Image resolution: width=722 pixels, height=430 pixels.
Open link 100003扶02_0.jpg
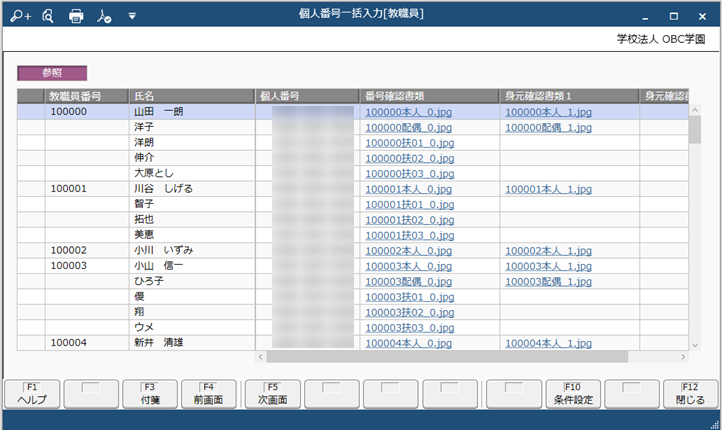(410, 313)
